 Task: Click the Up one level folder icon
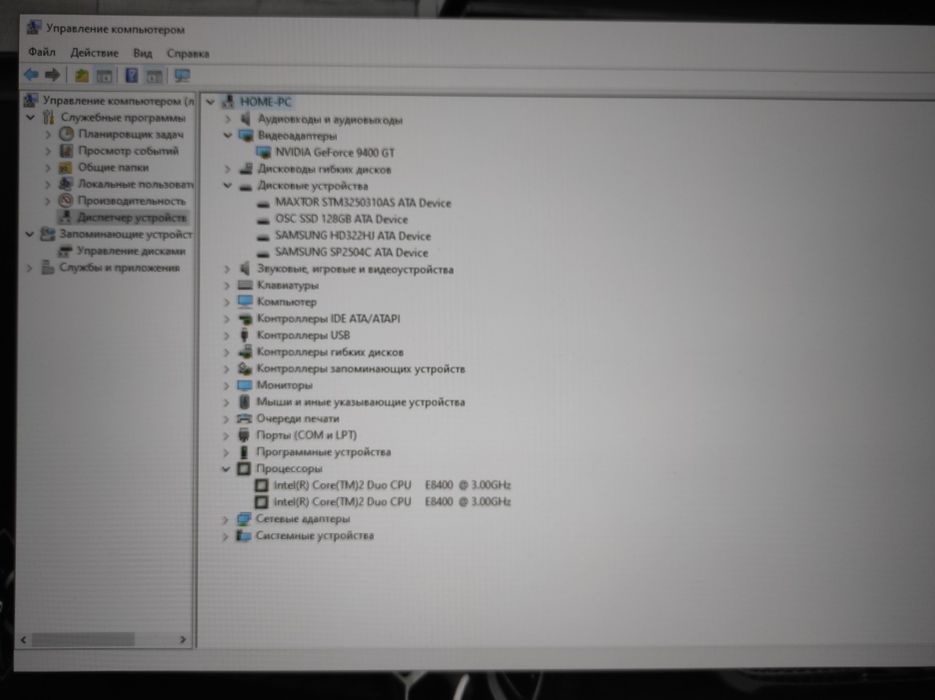[82, 76]
